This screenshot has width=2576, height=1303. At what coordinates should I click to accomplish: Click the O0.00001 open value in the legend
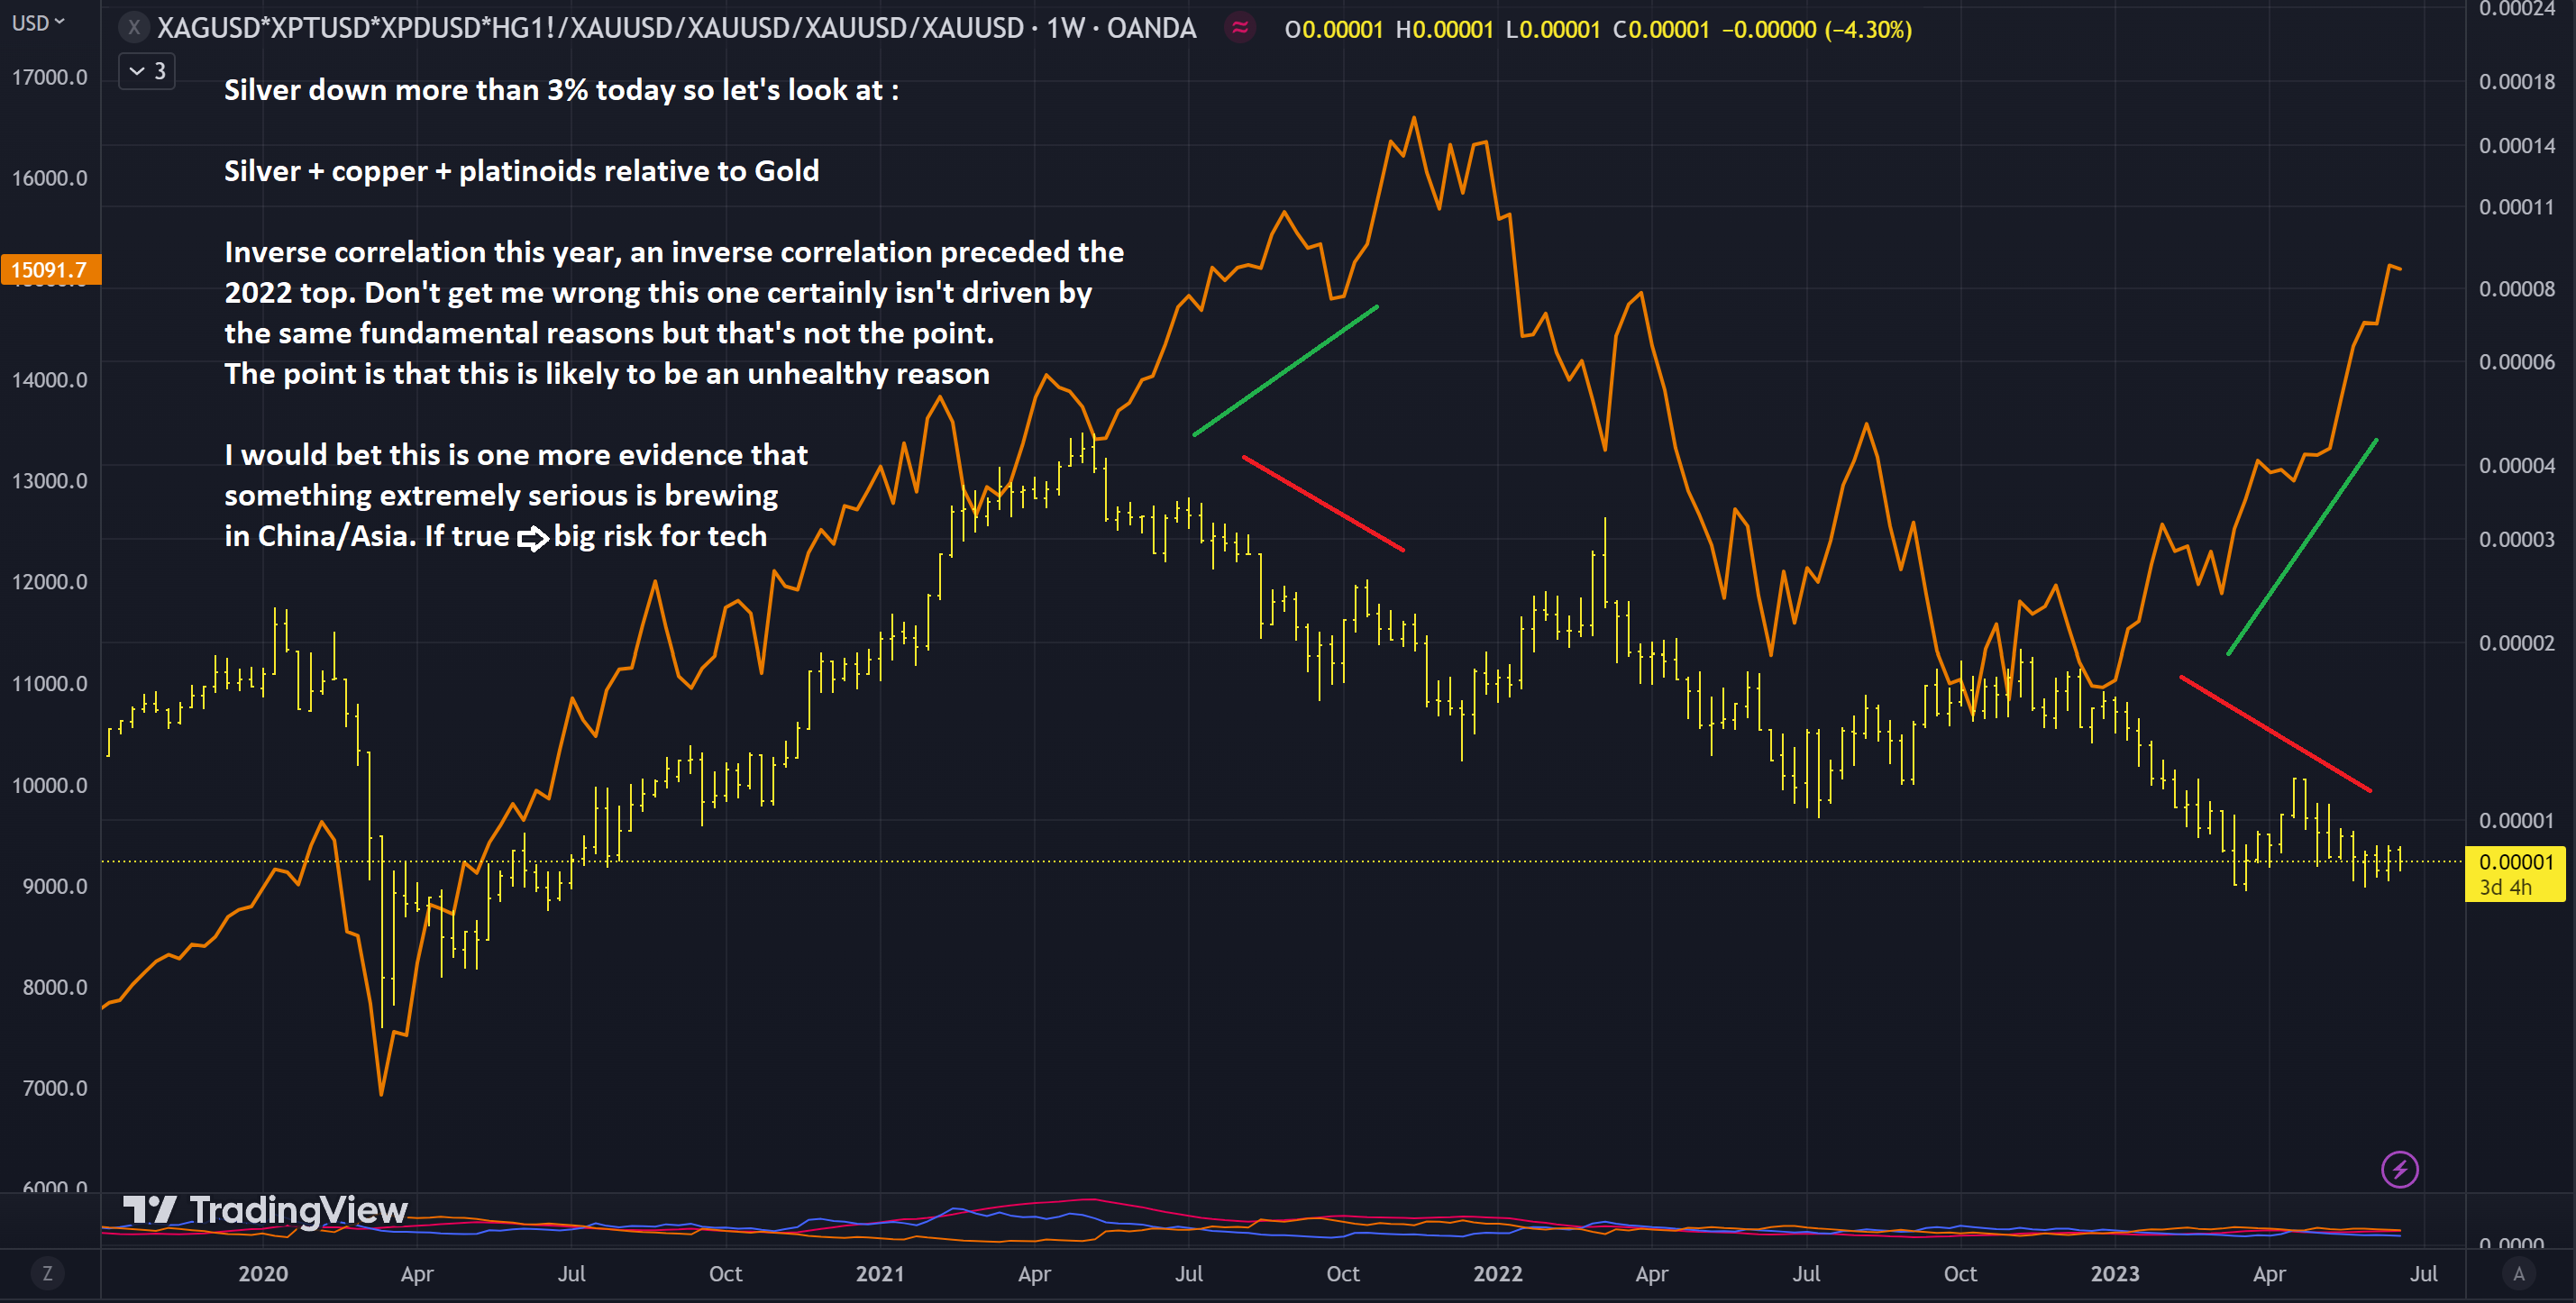(x=1333, y=29)
